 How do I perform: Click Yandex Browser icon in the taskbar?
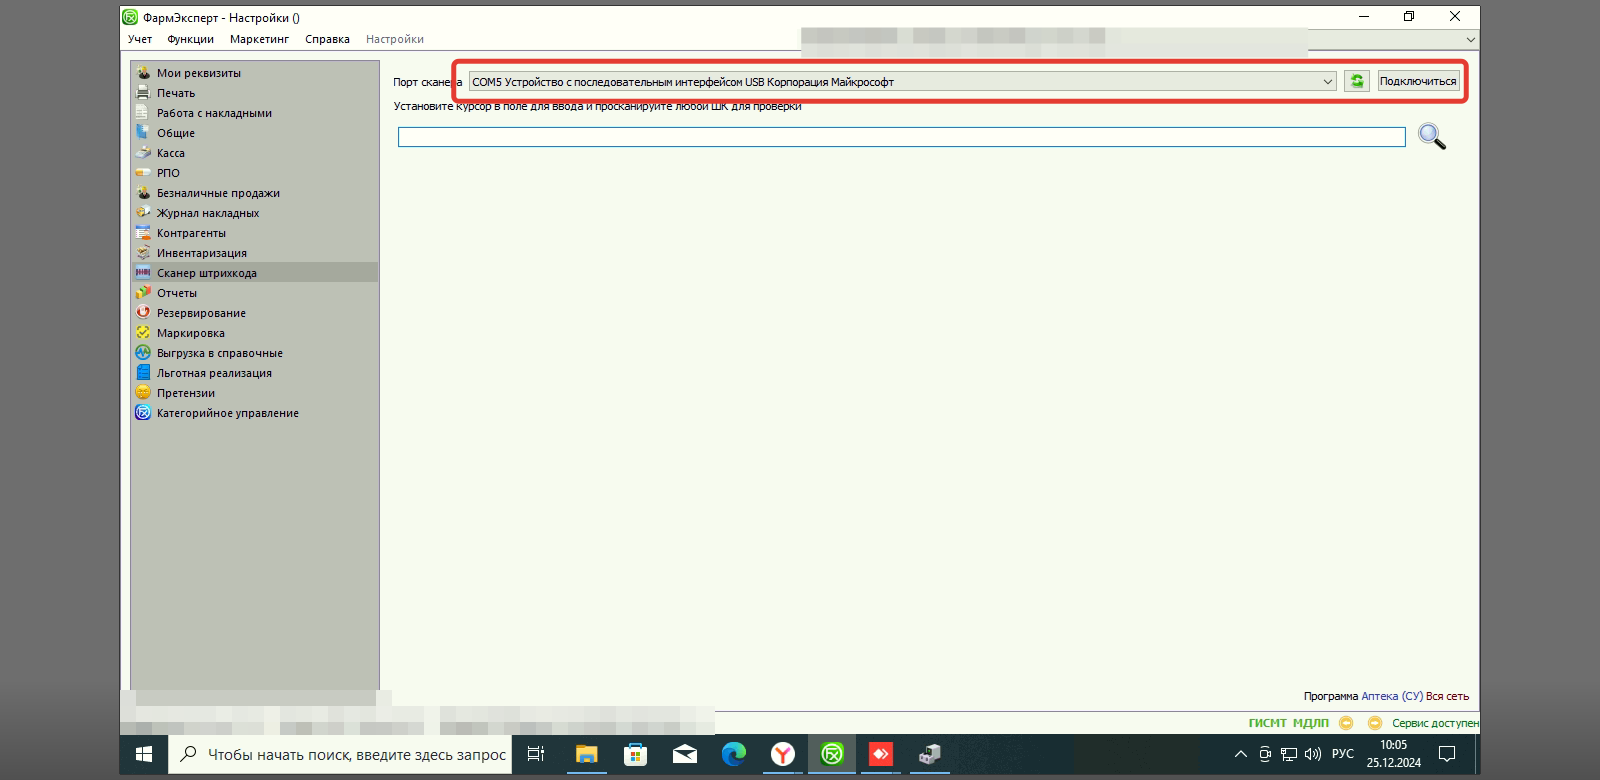[x=782, y=754]
